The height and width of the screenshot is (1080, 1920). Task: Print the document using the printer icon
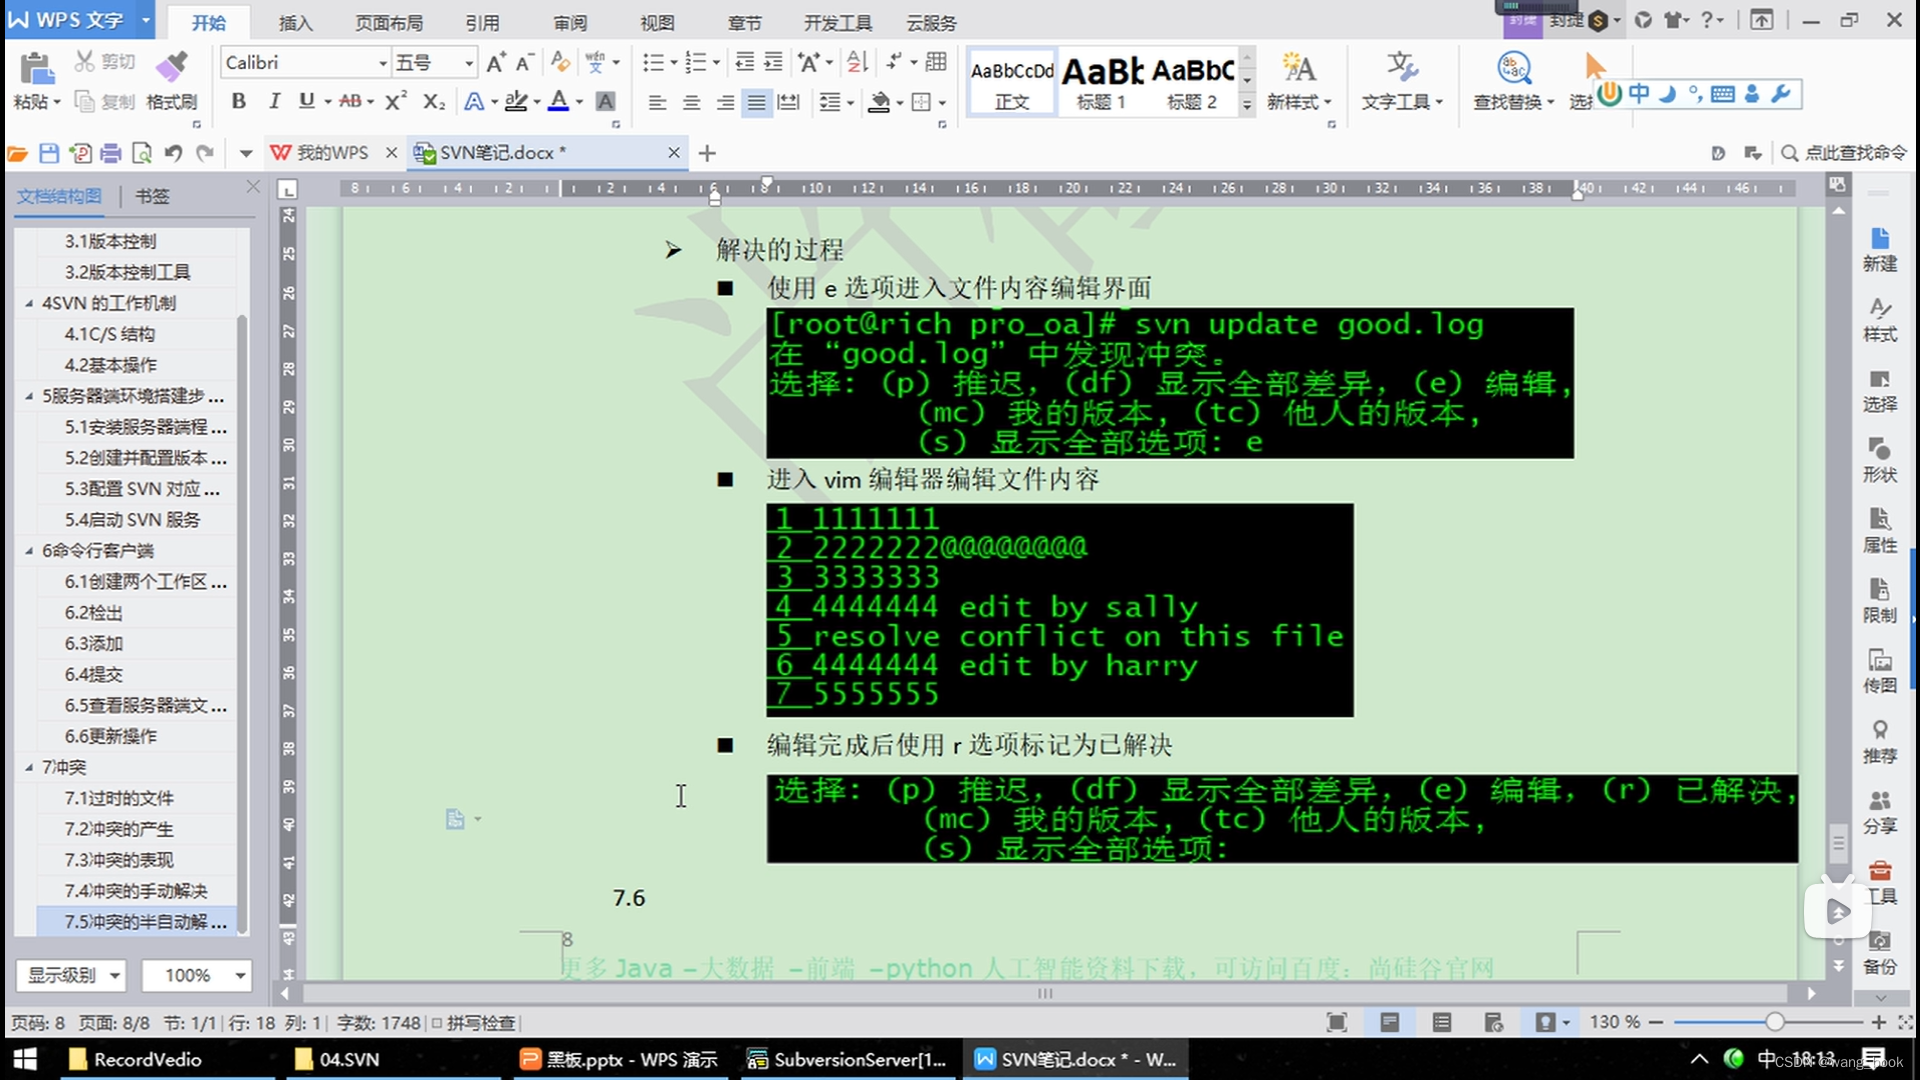111,153
